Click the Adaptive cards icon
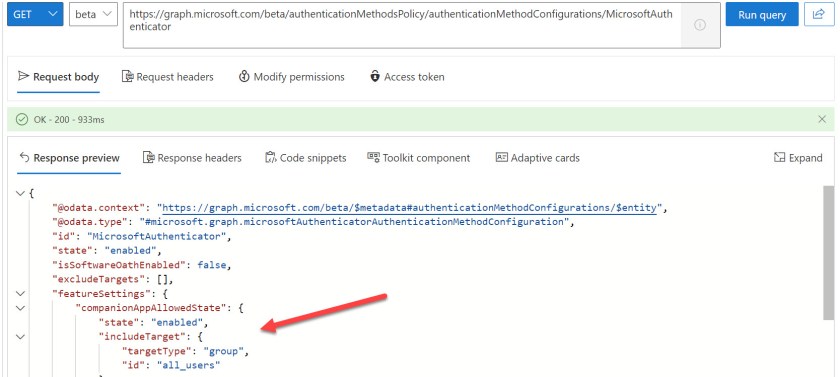 [501, 157]
